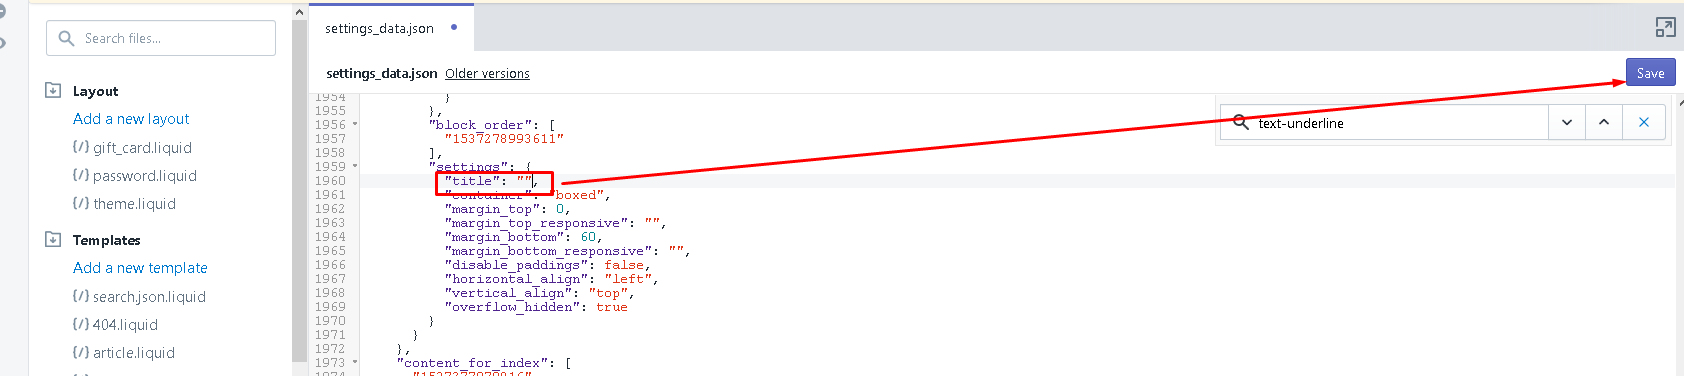Click the search icon in file search
This screenshot has width=1684, height=376.
[x=67, y=38]
